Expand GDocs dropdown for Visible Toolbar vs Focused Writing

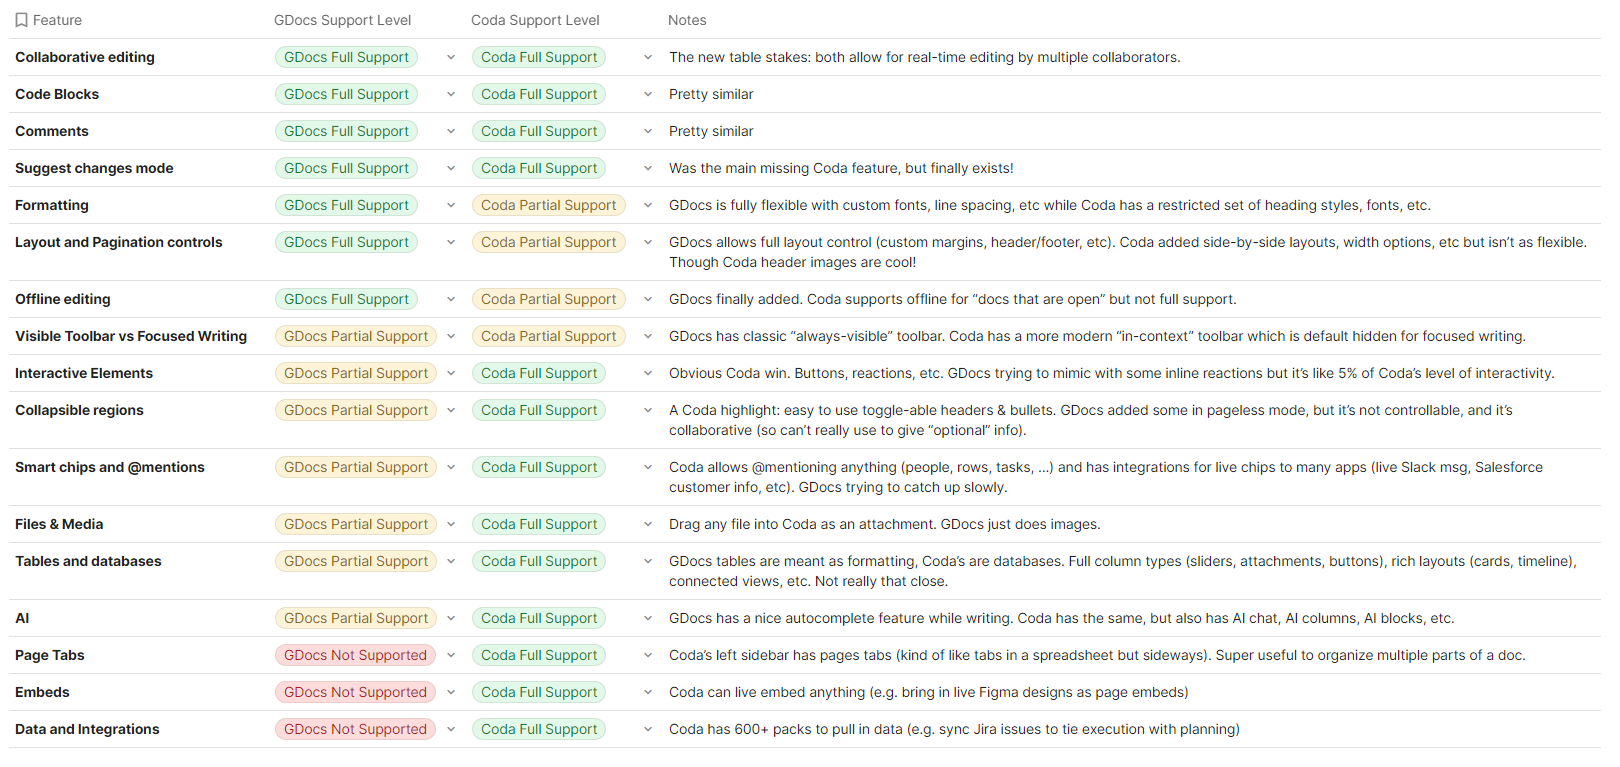[x=451, y=336]
